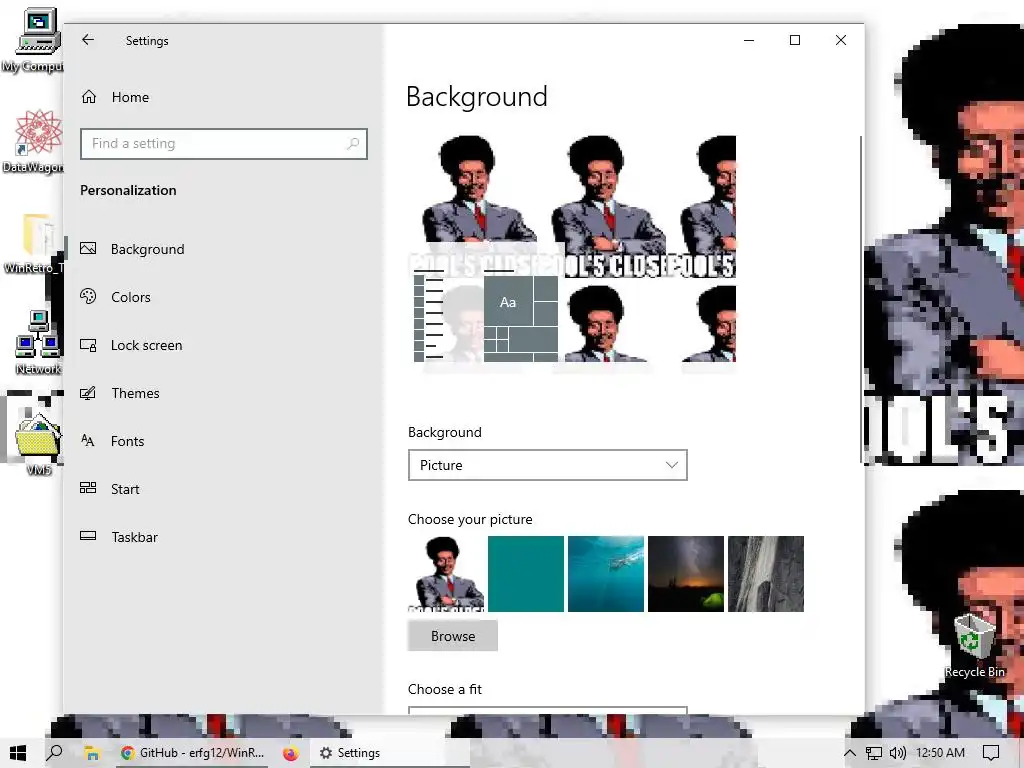Select the DataWagon desktop shortcut
The width and height of the screenshot is (1024, 768).
coord(36,142)
